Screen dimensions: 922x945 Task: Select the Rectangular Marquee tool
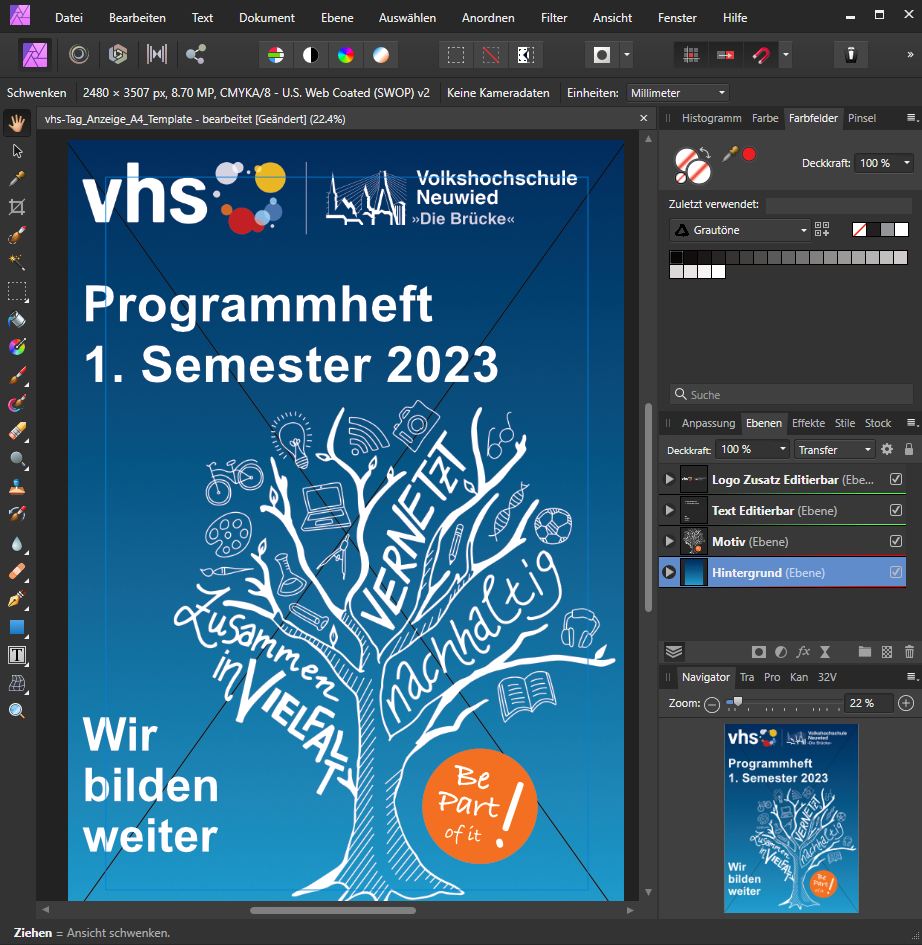tap(17, 291)
